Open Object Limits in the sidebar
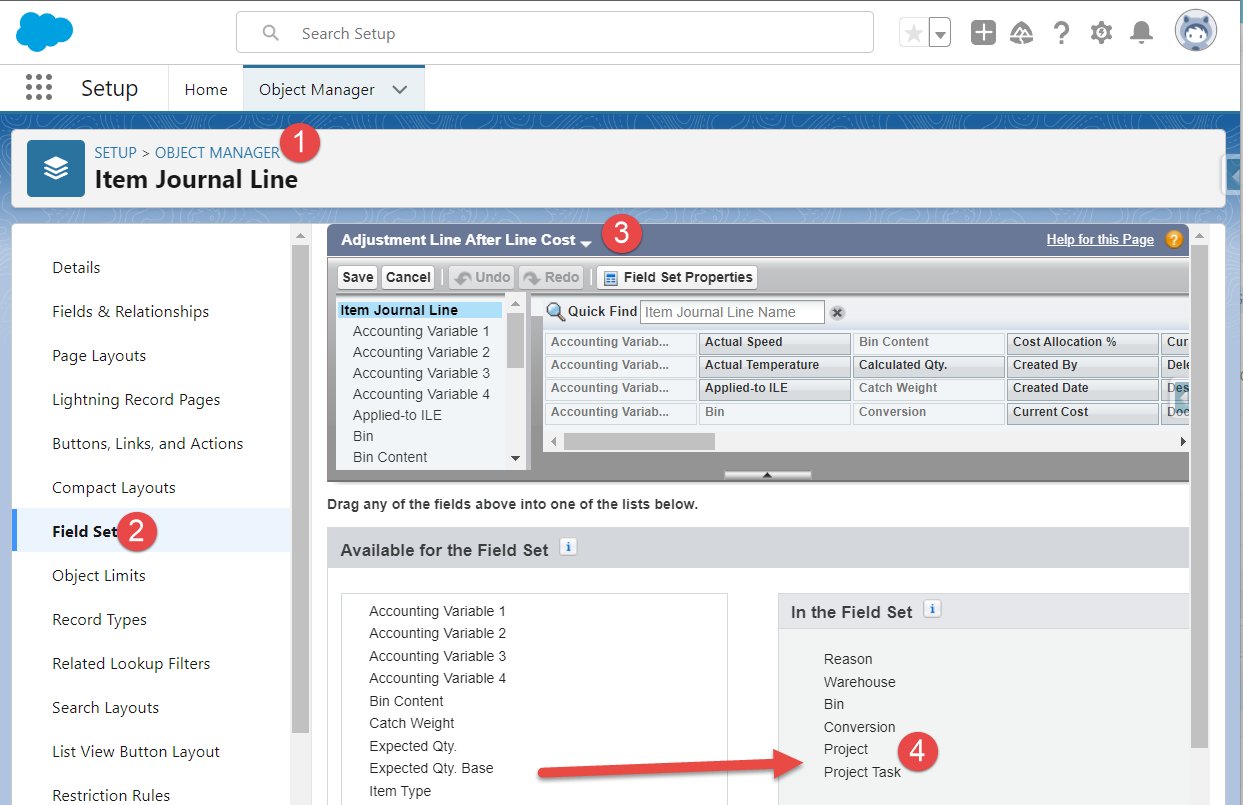The width and height of the screenshot is (1243, 805). click(x=99, y=575)
